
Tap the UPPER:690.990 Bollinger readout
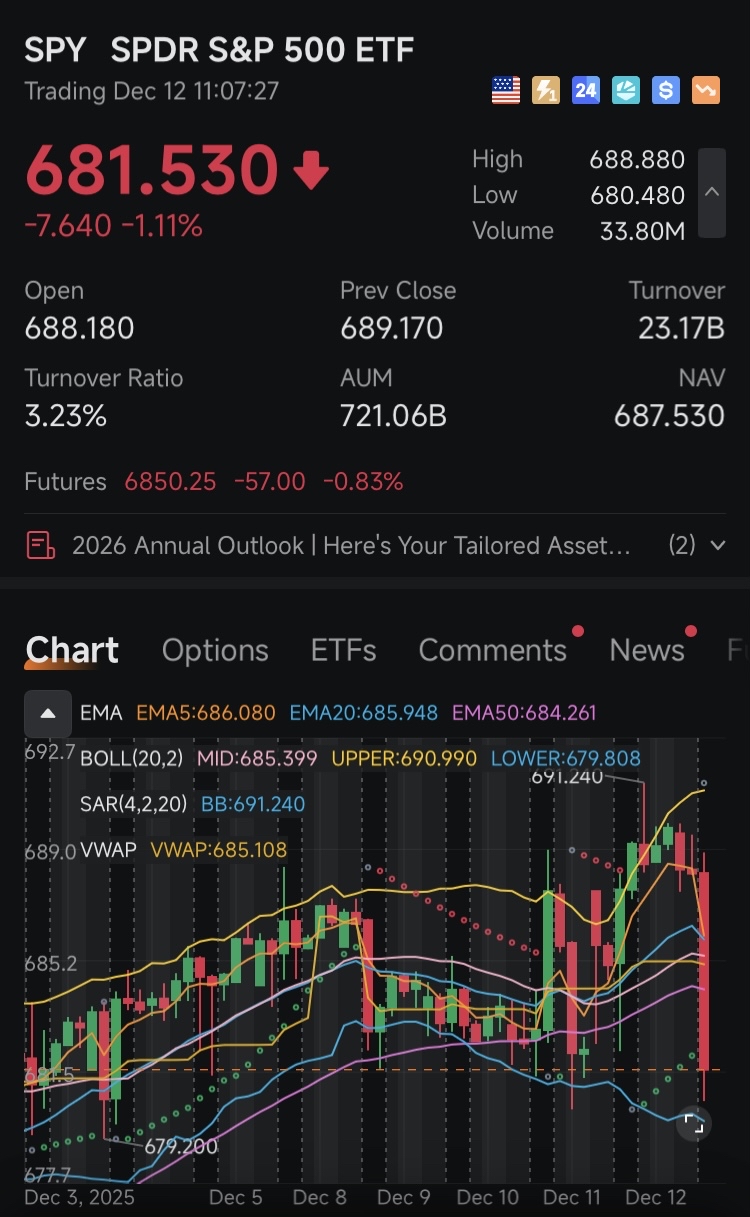coord(404,759)
